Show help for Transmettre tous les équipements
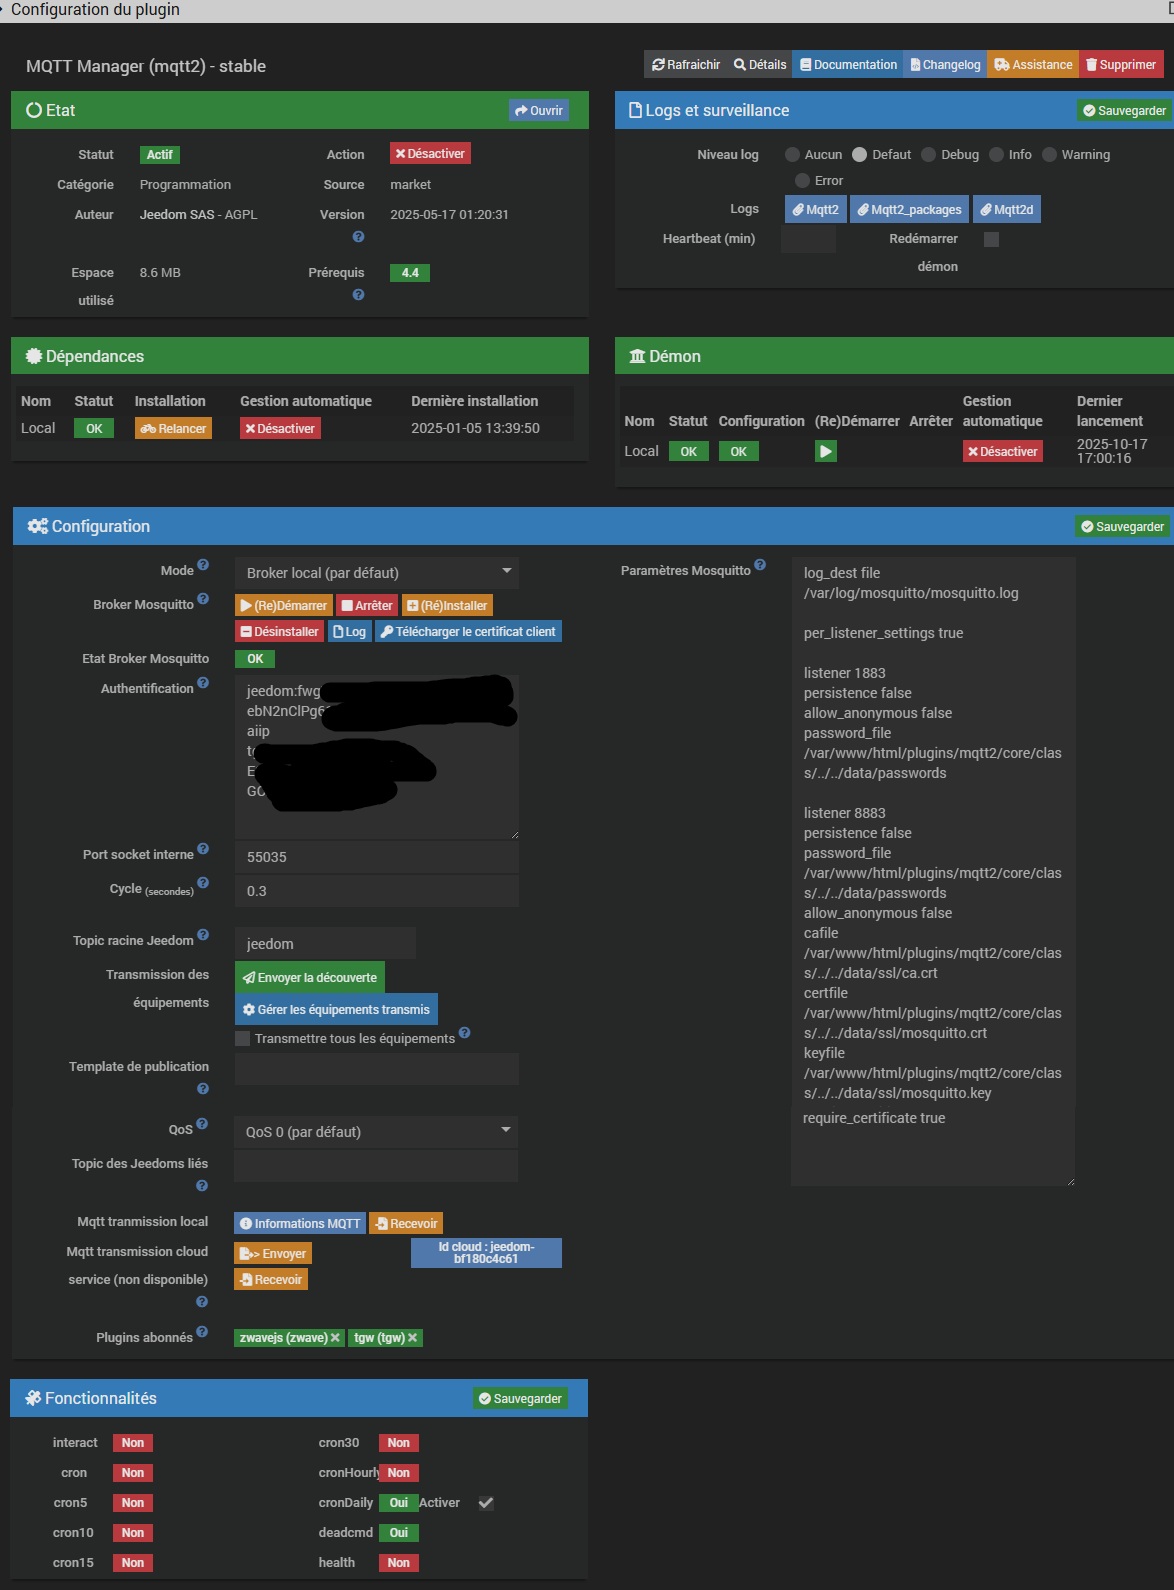The image size is (1174, 1590). click(464, 1033)
